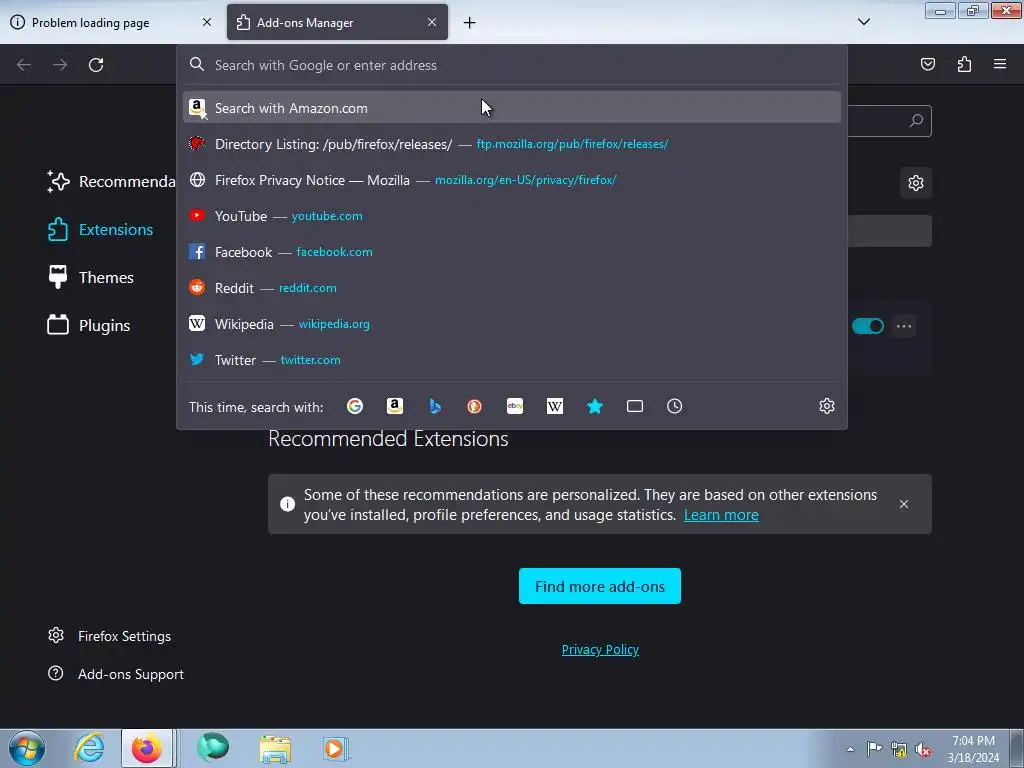
Task: Reload the current page
Action: pos(96,65)
